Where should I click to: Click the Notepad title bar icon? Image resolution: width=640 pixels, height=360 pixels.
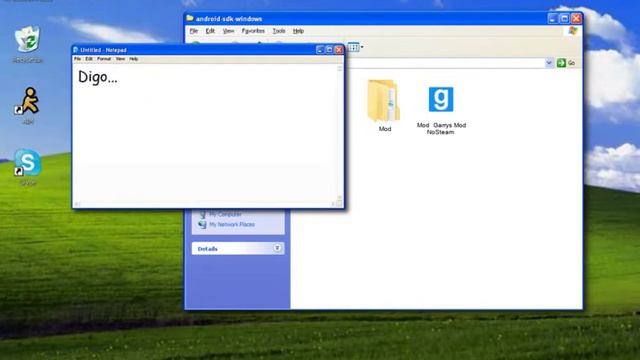76,50
